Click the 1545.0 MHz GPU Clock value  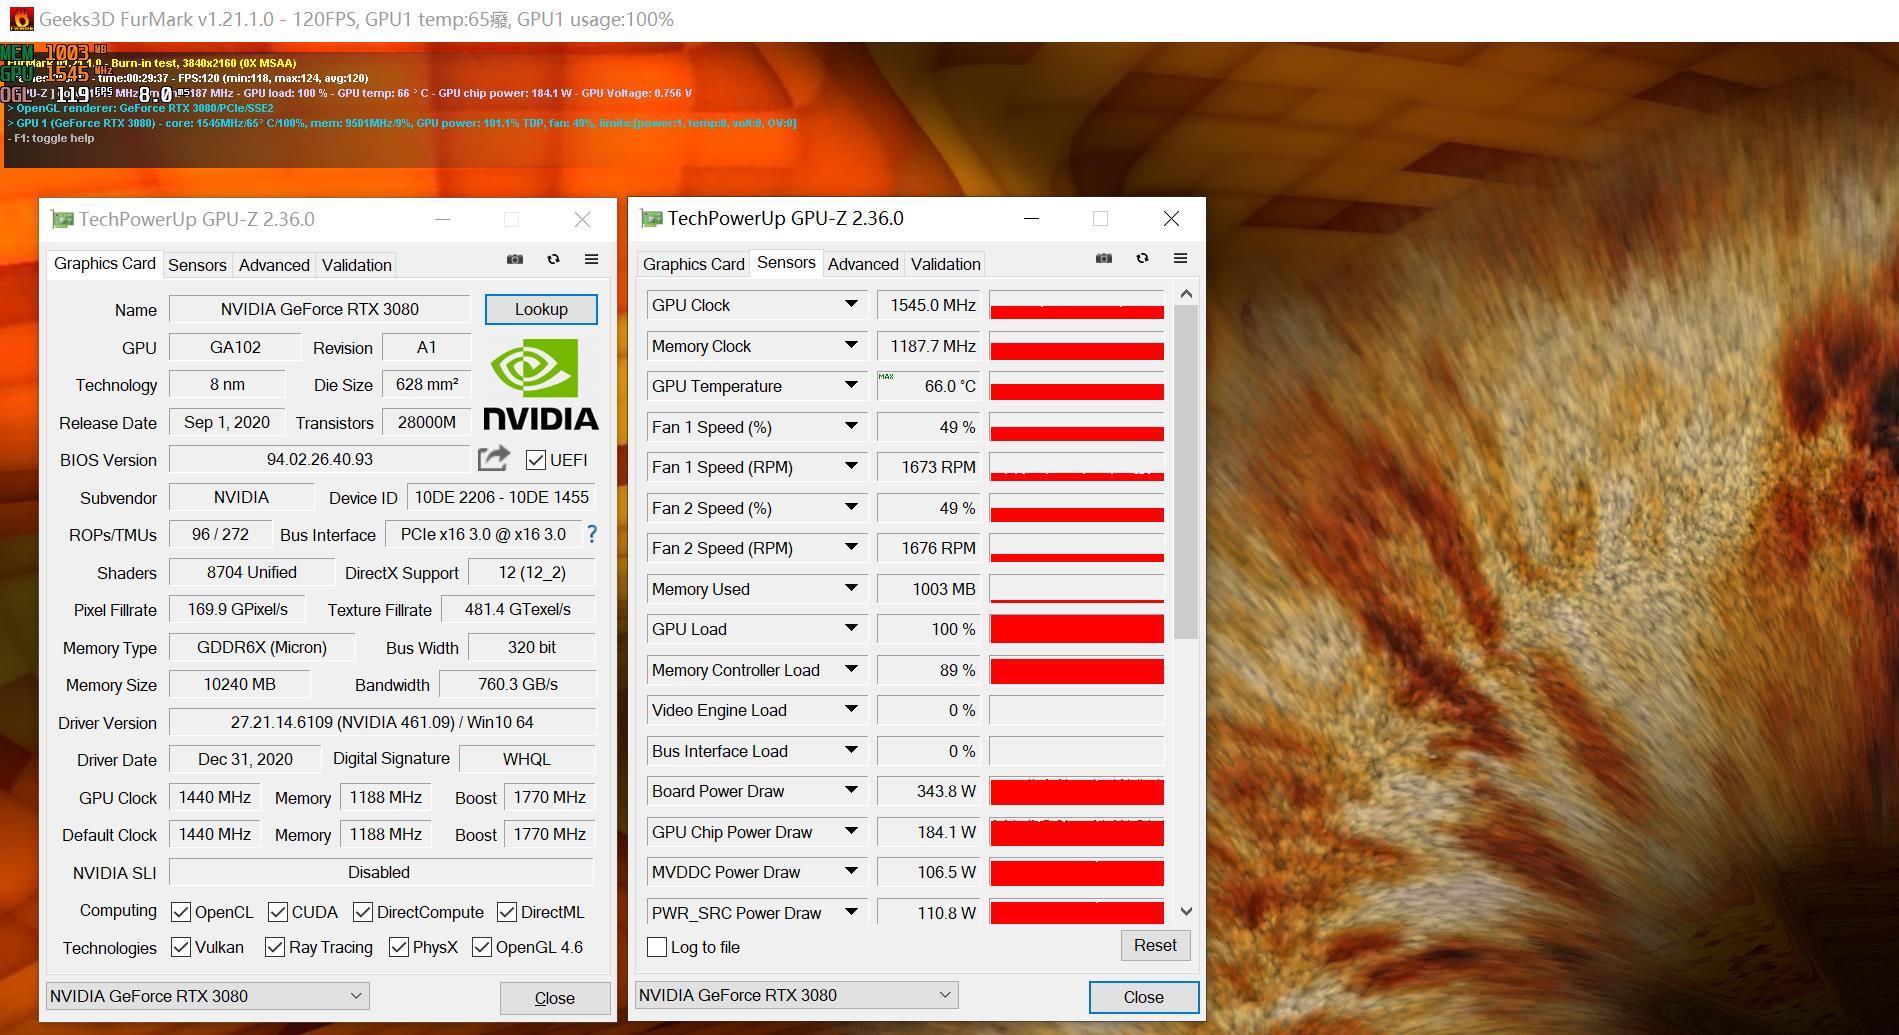tap(930, 305)
